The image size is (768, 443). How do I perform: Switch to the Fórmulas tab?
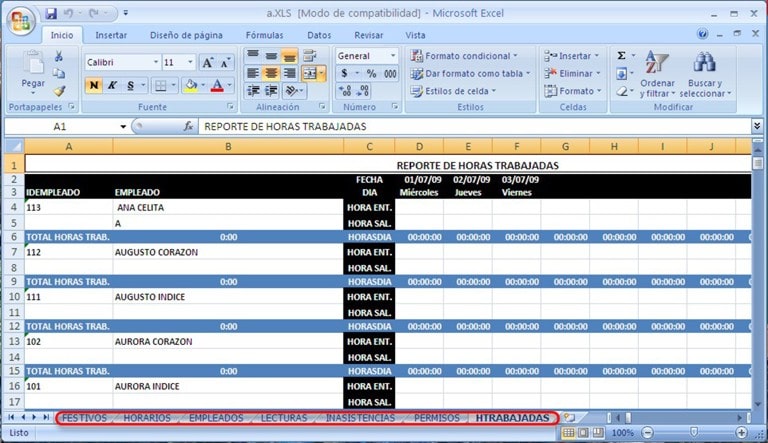pos(264,35)
